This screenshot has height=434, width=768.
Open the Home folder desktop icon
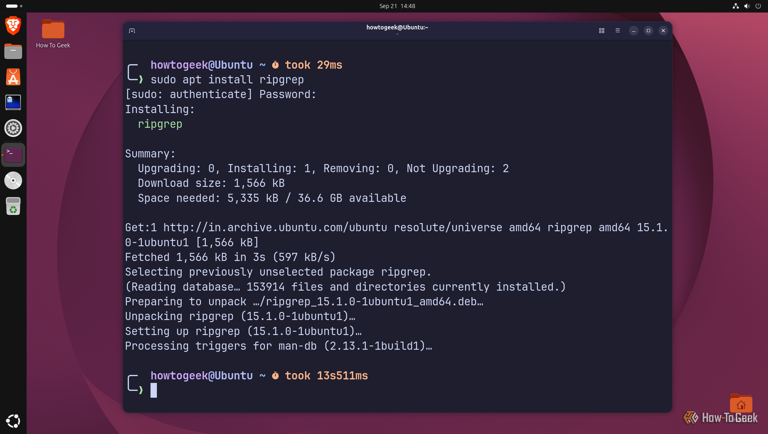(x=741, y=403)
